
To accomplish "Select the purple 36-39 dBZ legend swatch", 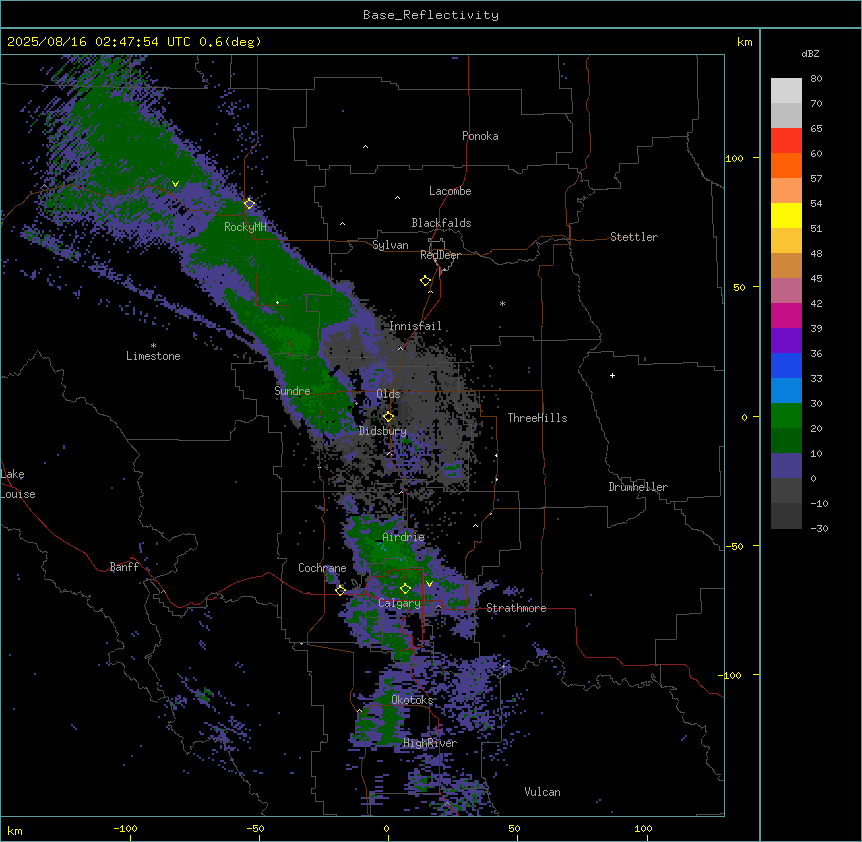I will tap(786, 341).
